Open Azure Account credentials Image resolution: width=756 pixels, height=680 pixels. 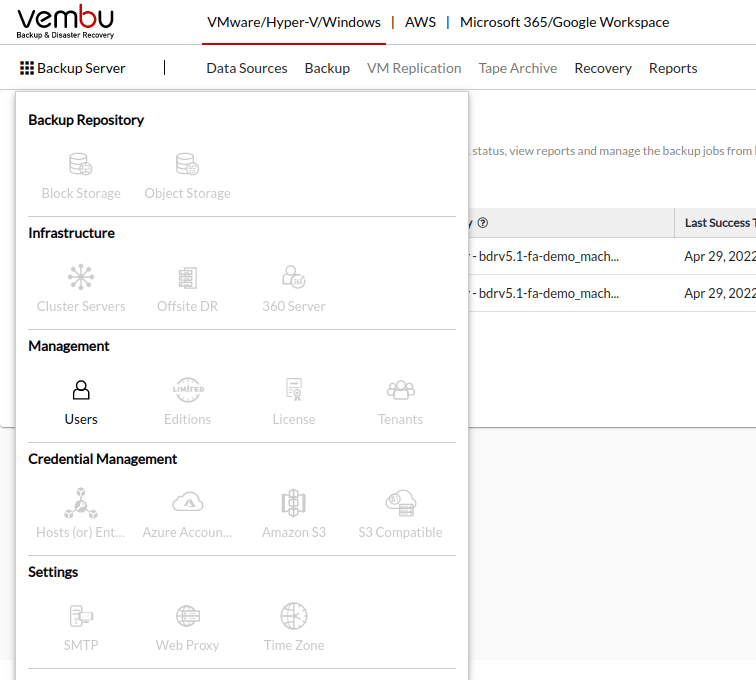pos(188,515)
